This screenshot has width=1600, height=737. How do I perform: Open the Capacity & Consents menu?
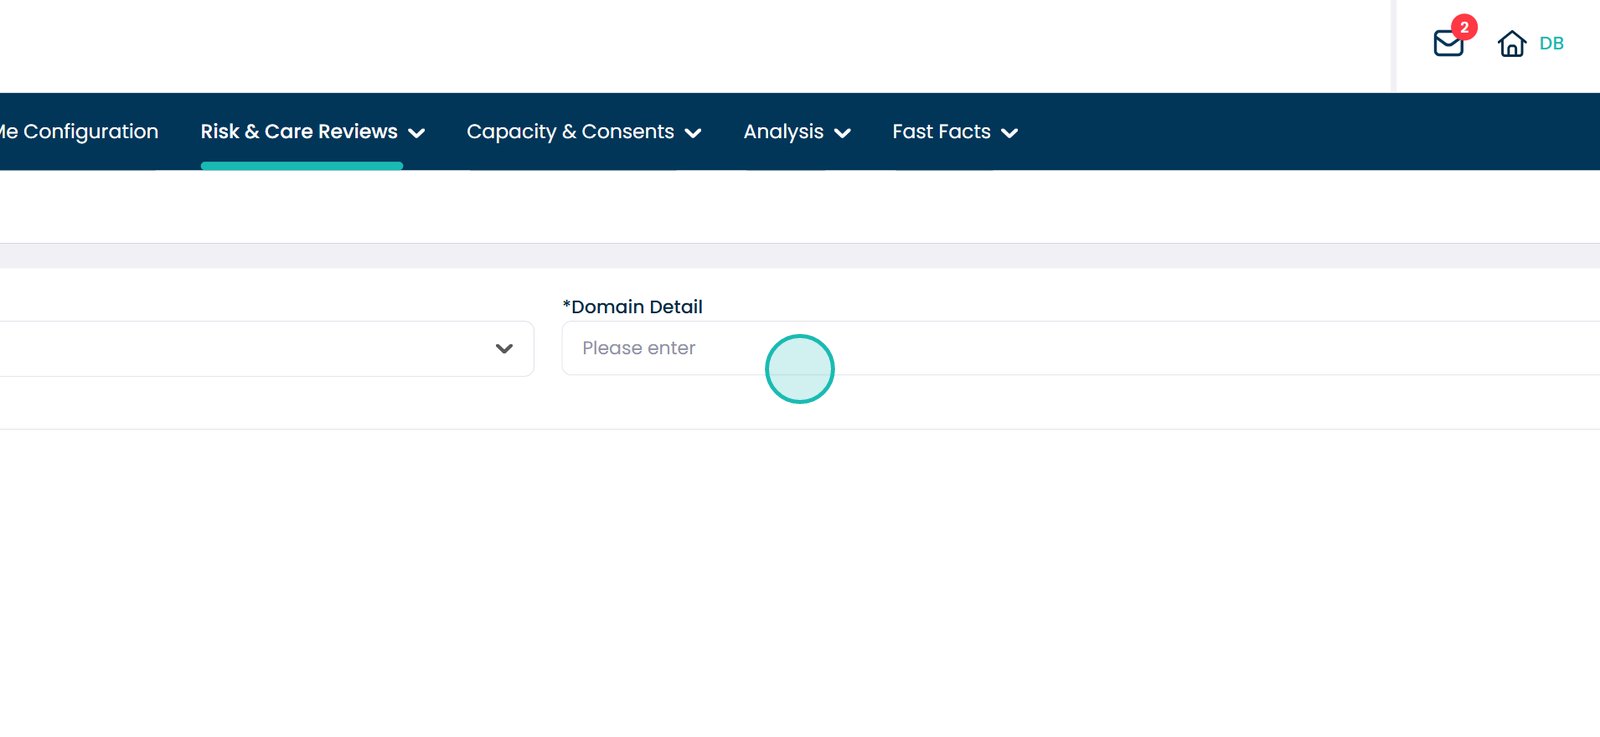570,132
